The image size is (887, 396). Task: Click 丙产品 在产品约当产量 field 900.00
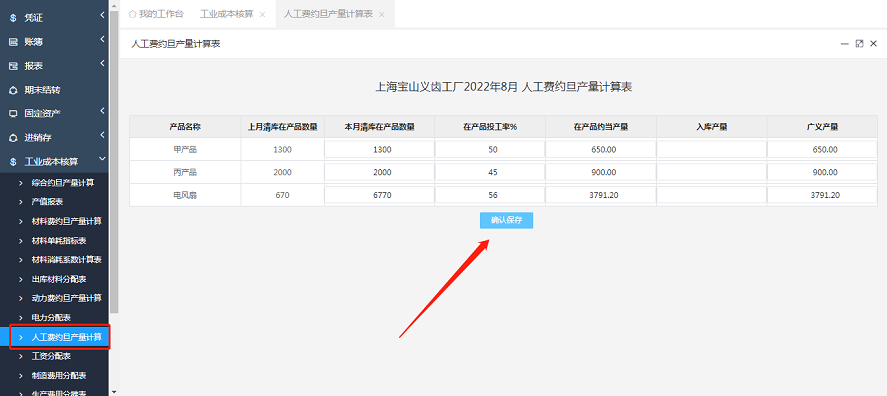pyautogui.click(x=601, y=173)
